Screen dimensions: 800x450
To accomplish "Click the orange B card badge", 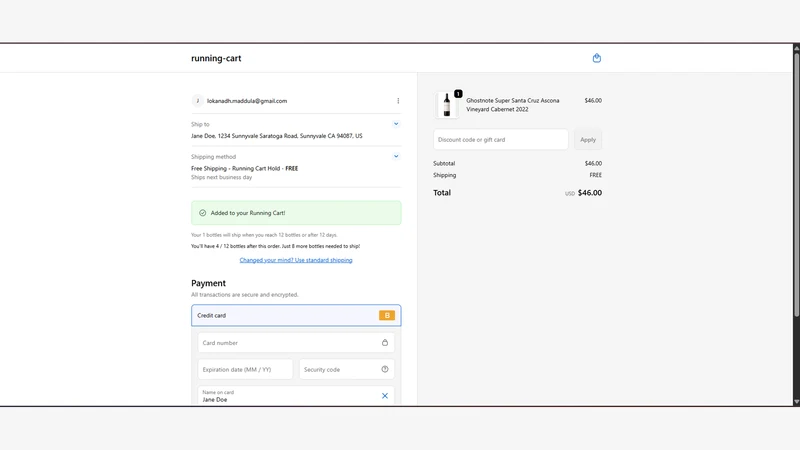I will tap(387, 315).
